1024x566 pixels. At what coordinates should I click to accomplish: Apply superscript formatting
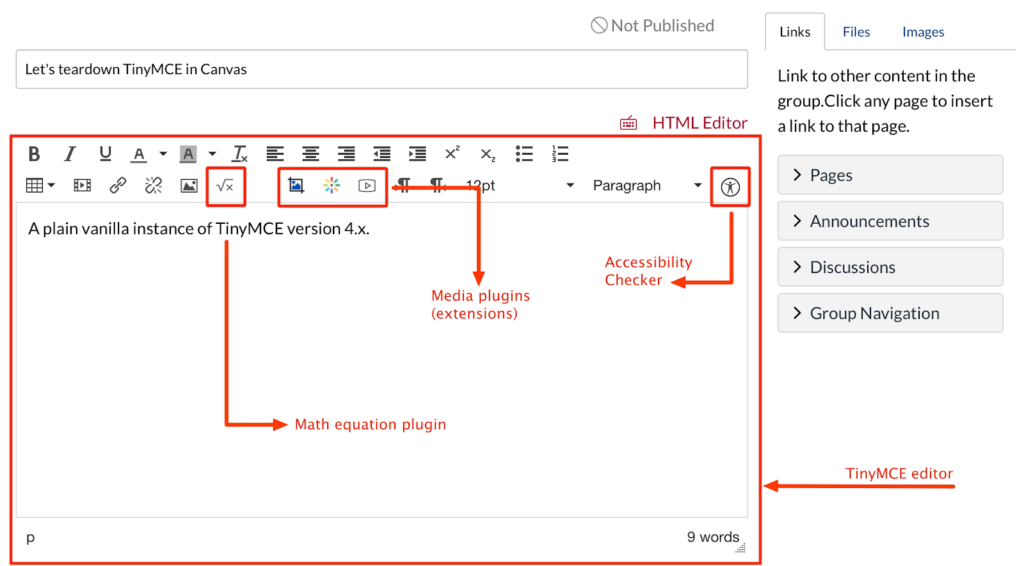tap(452, 153)
